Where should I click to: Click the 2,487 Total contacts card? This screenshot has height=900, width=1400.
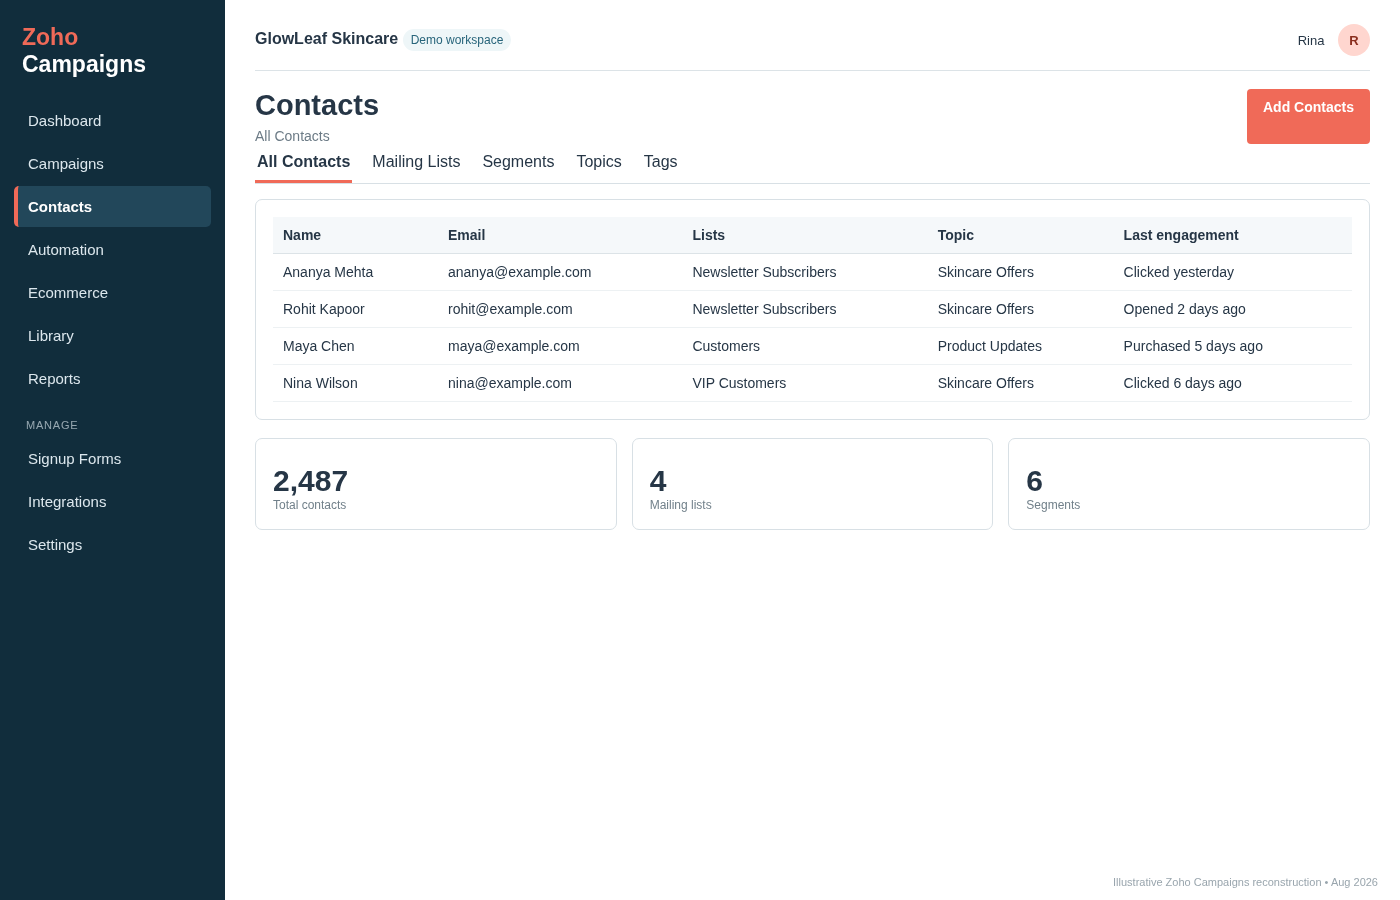(x=436, y=484)
